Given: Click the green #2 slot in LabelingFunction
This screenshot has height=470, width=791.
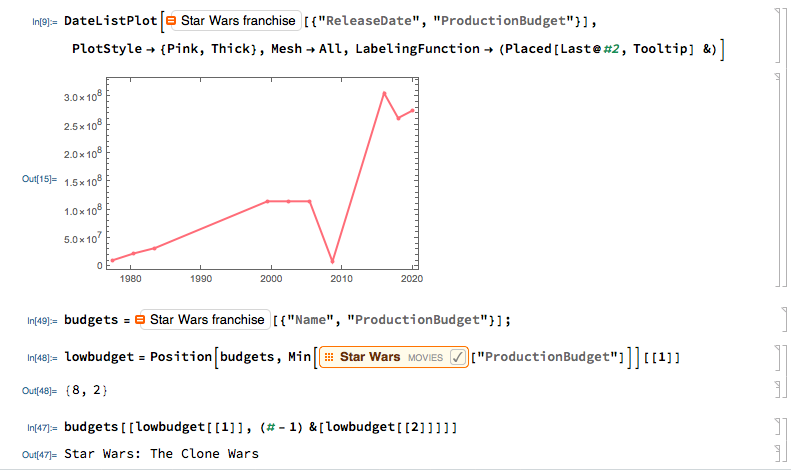Looking at the screenshot, I should pos(611,49).
